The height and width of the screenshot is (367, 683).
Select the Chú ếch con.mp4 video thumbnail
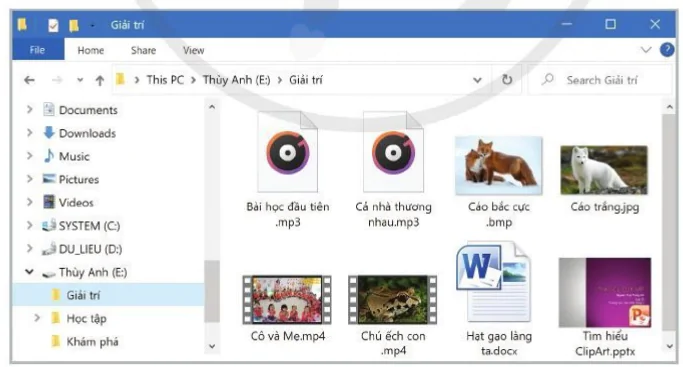click(x=392, y=300)
